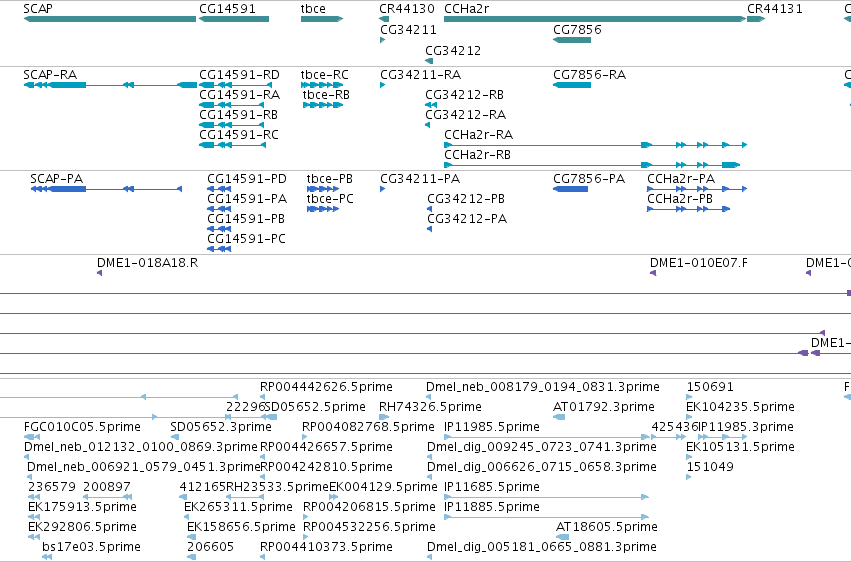The image size is (851, 562).
Task: Click the tbce-PC protein label
Action: [330, 199]
